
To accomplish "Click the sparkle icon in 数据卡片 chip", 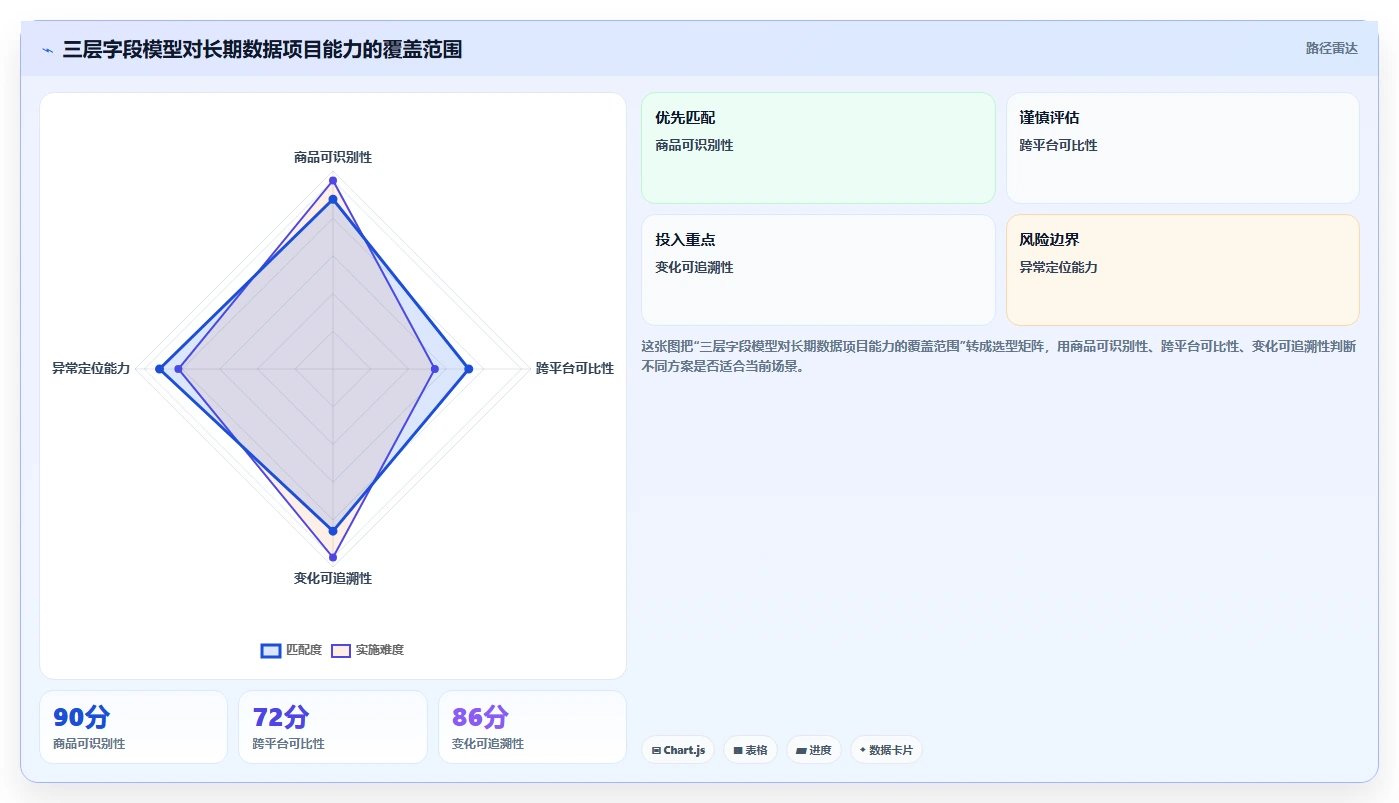I will (863, 749).
